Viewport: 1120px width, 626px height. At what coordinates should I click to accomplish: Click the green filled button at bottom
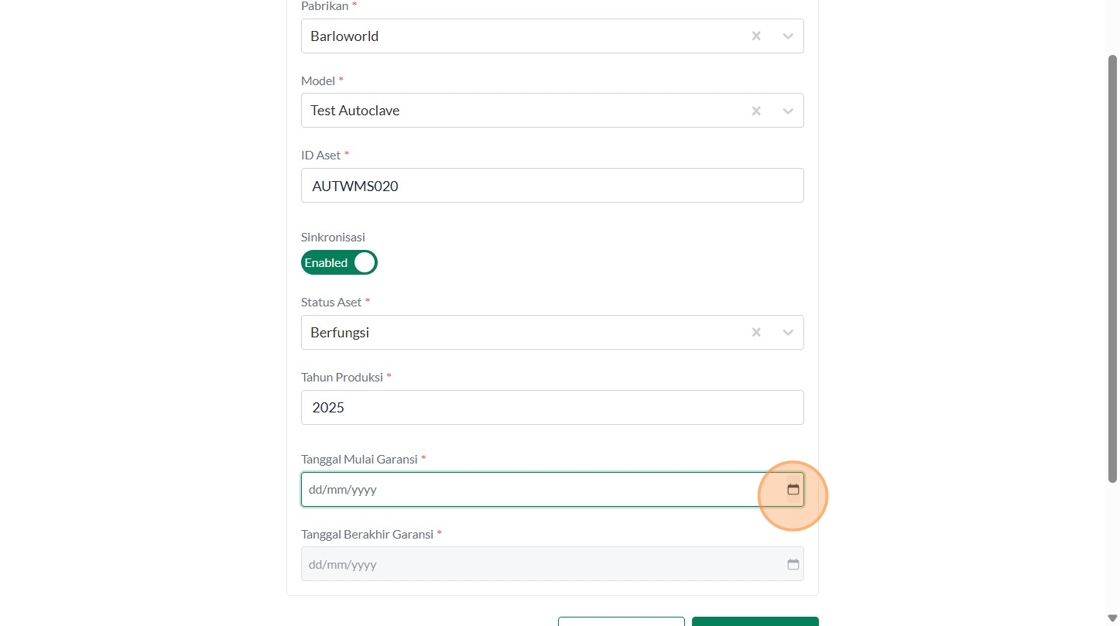755,621
